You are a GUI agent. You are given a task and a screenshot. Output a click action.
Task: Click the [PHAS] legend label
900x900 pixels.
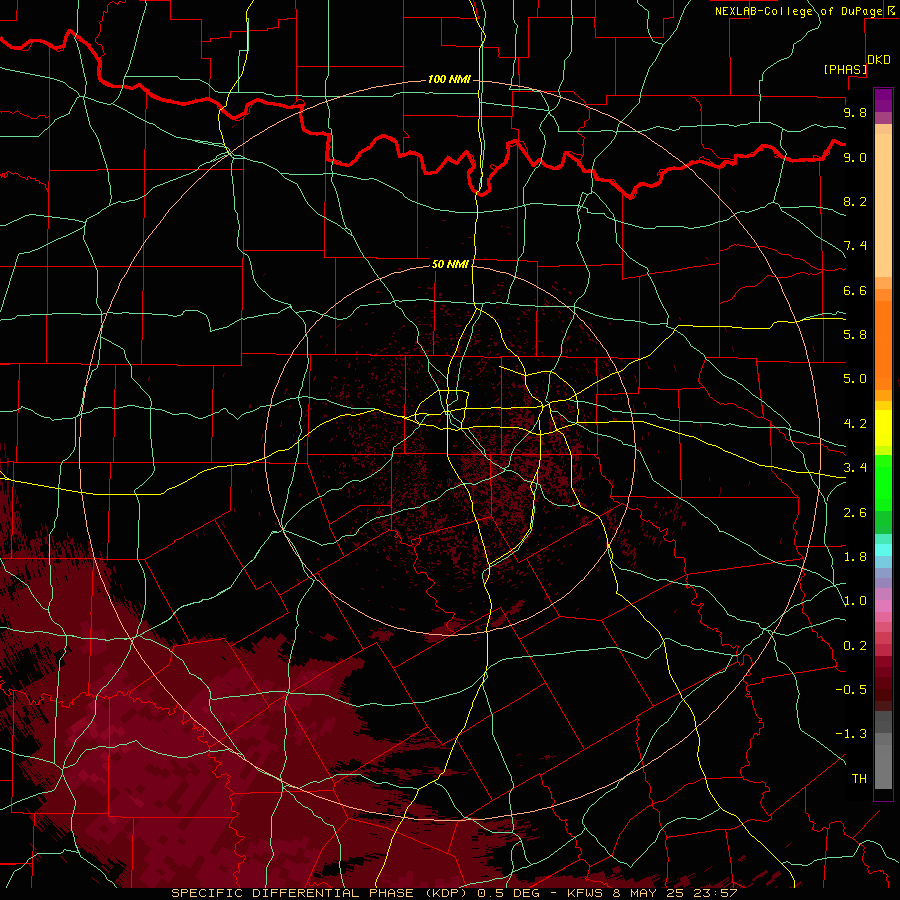[x=845, y=69]
